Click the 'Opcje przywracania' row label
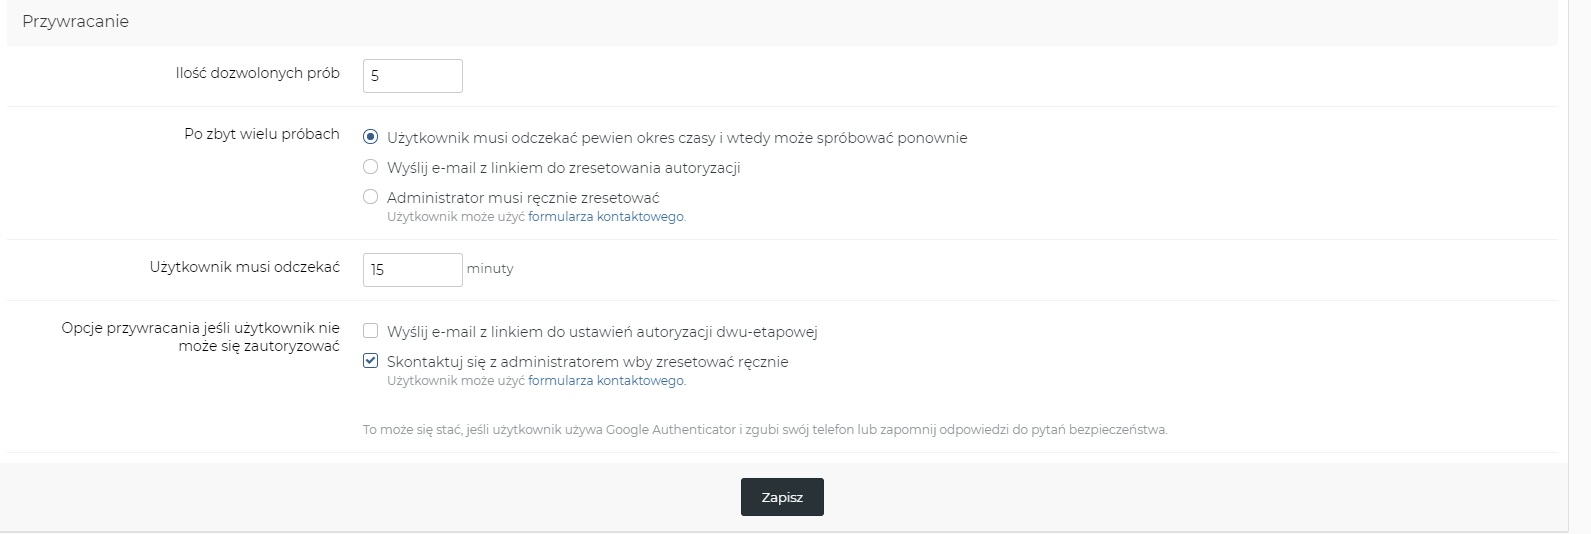Image resolution: width=1591 pixels, height=534 pixels. click(200, 337)
